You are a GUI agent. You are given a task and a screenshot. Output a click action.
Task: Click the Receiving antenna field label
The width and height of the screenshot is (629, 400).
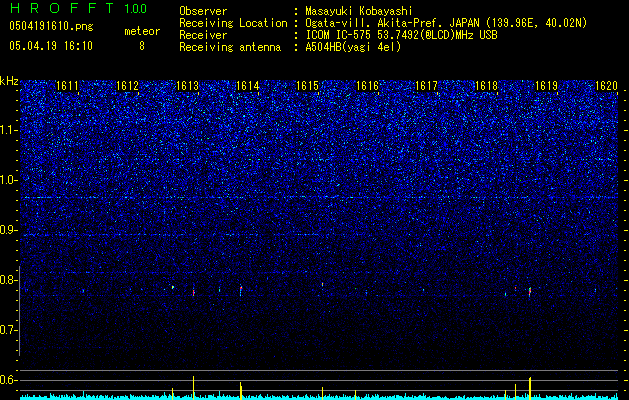[230, 47]
